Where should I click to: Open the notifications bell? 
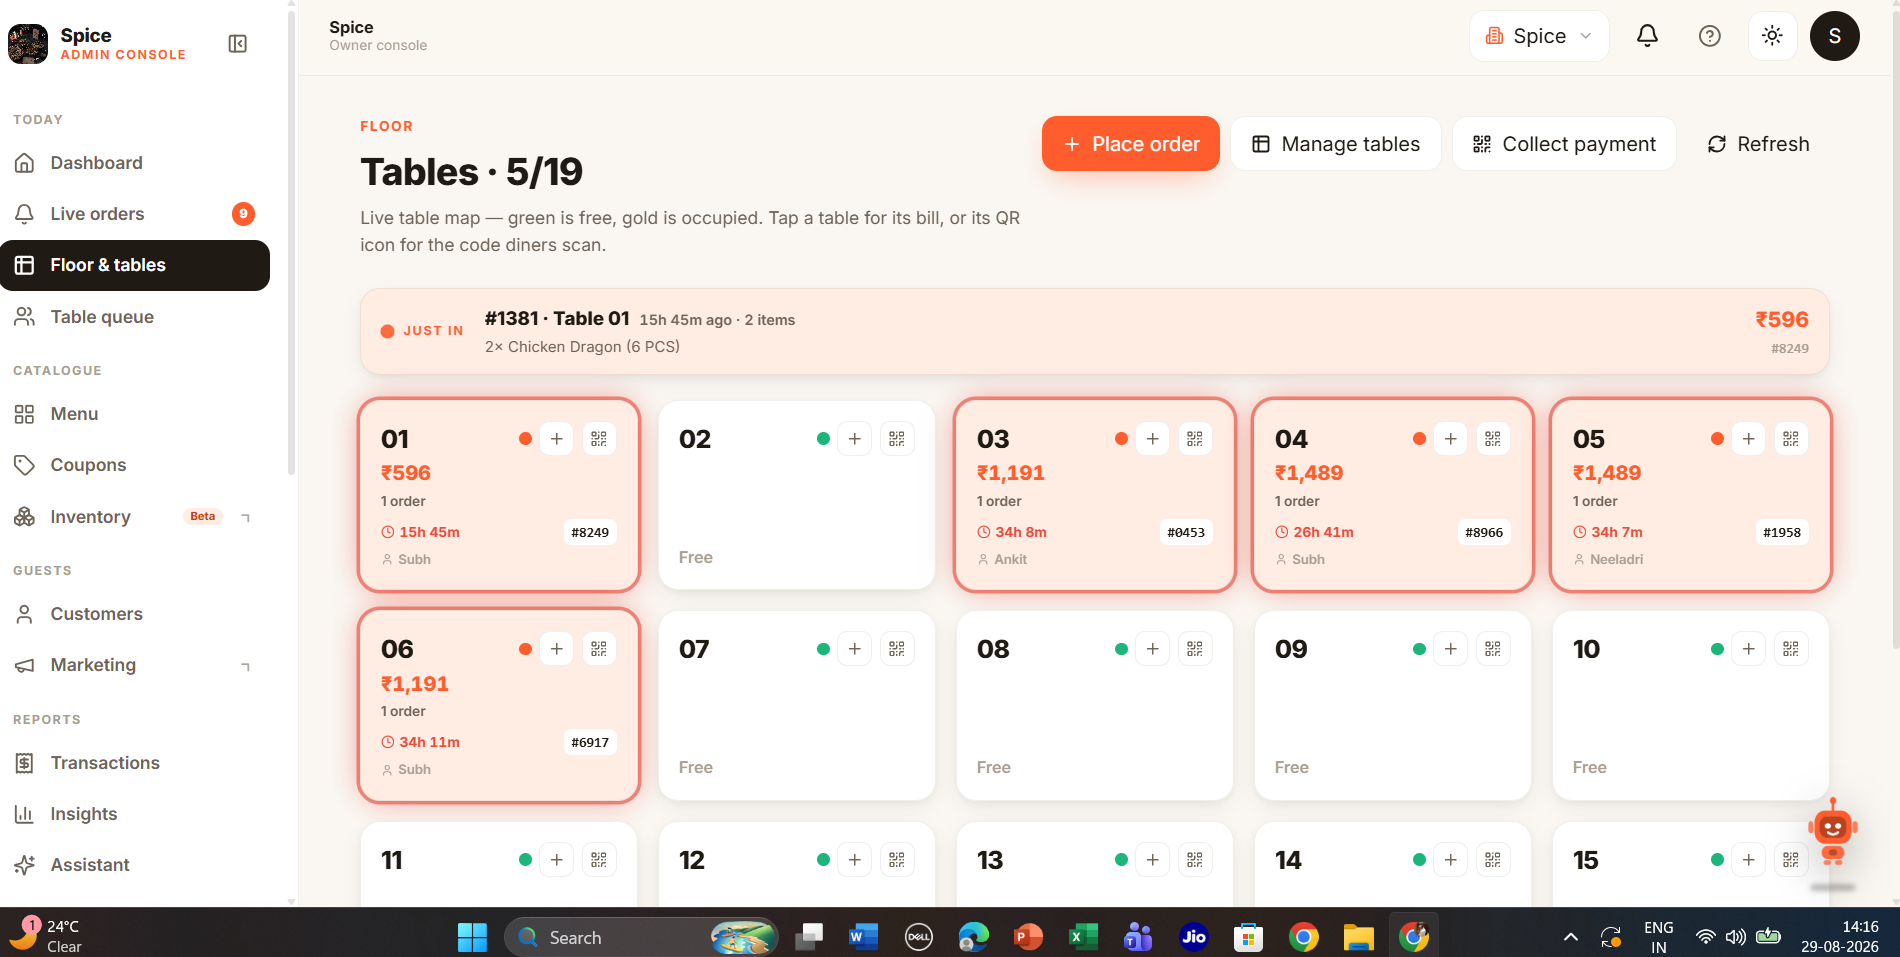1647,36
